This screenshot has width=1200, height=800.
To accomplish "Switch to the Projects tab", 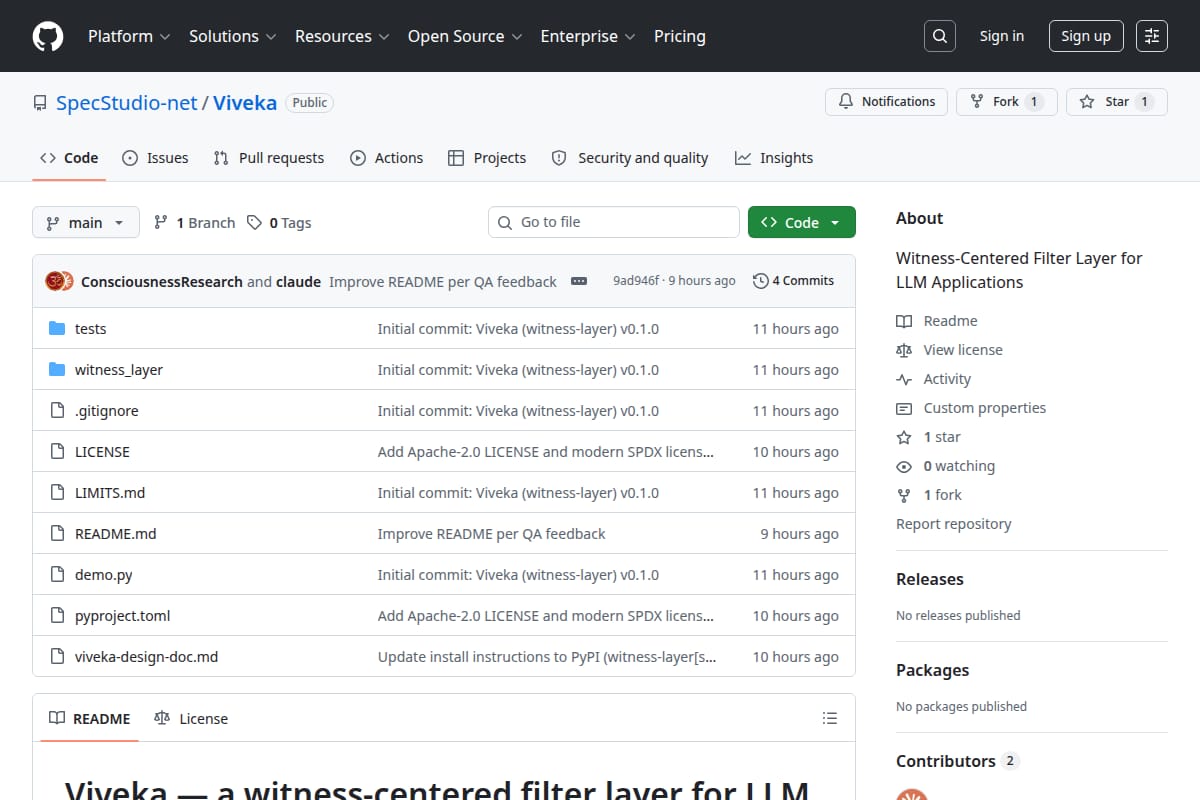I will pos(487,158).
